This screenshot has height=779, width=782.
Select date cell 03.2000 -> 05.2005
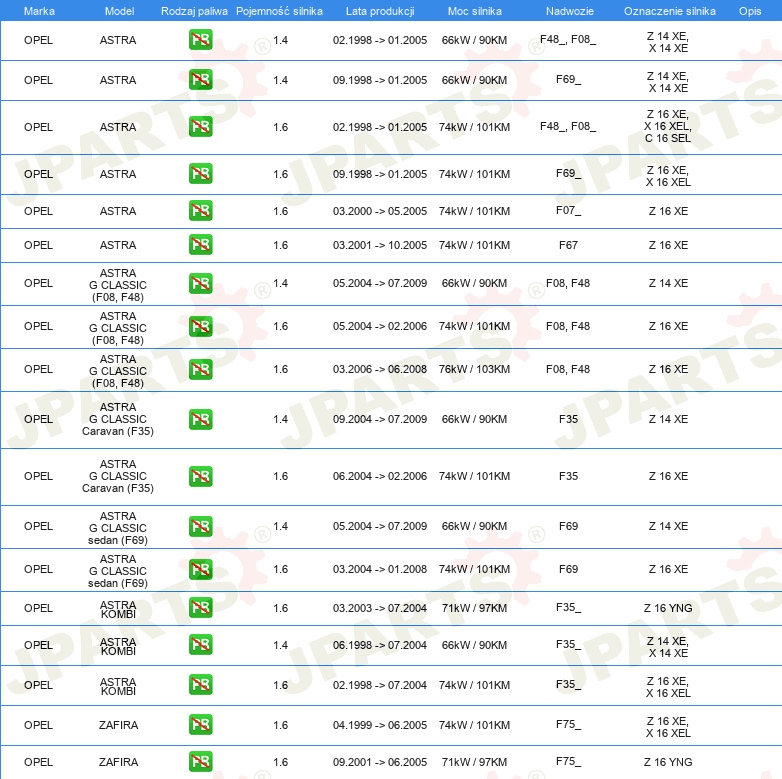tap(380, 211)
